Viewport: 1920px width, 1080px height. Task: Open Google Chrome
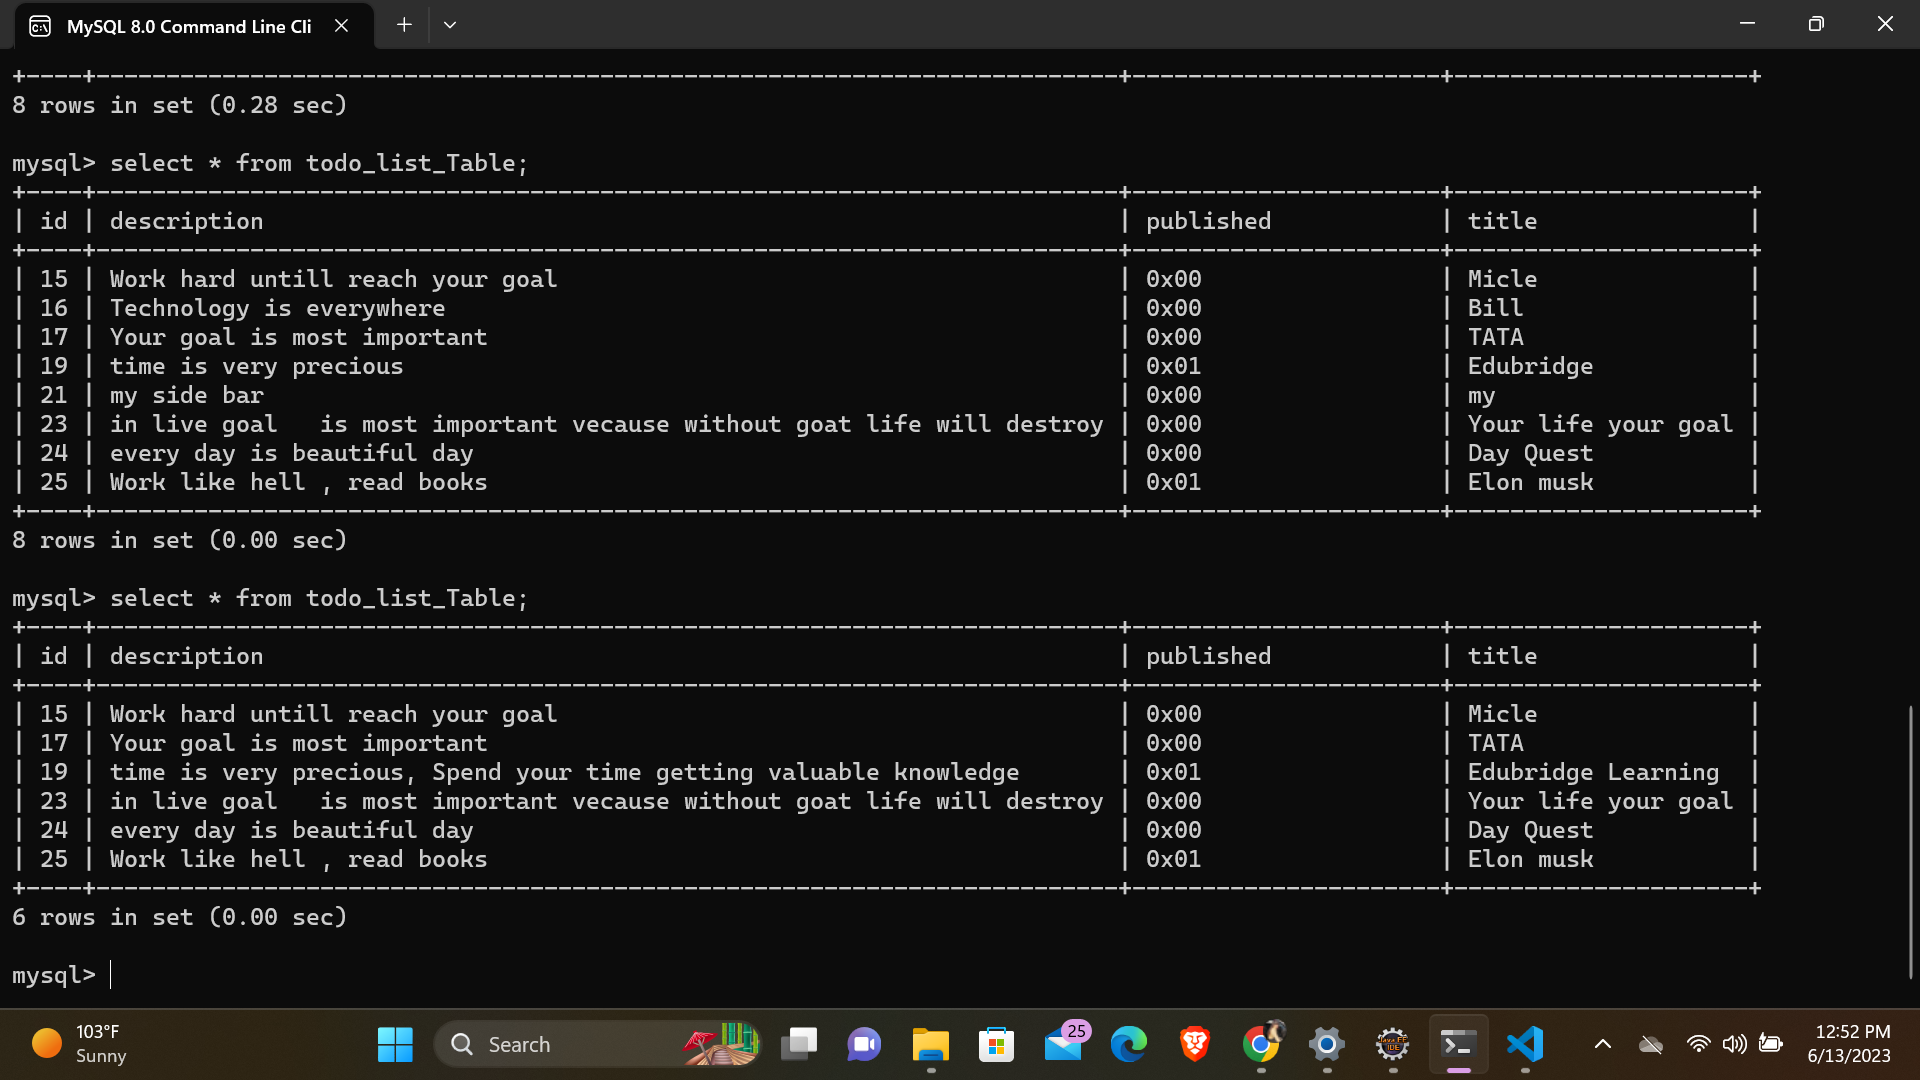[1262, 1044]
